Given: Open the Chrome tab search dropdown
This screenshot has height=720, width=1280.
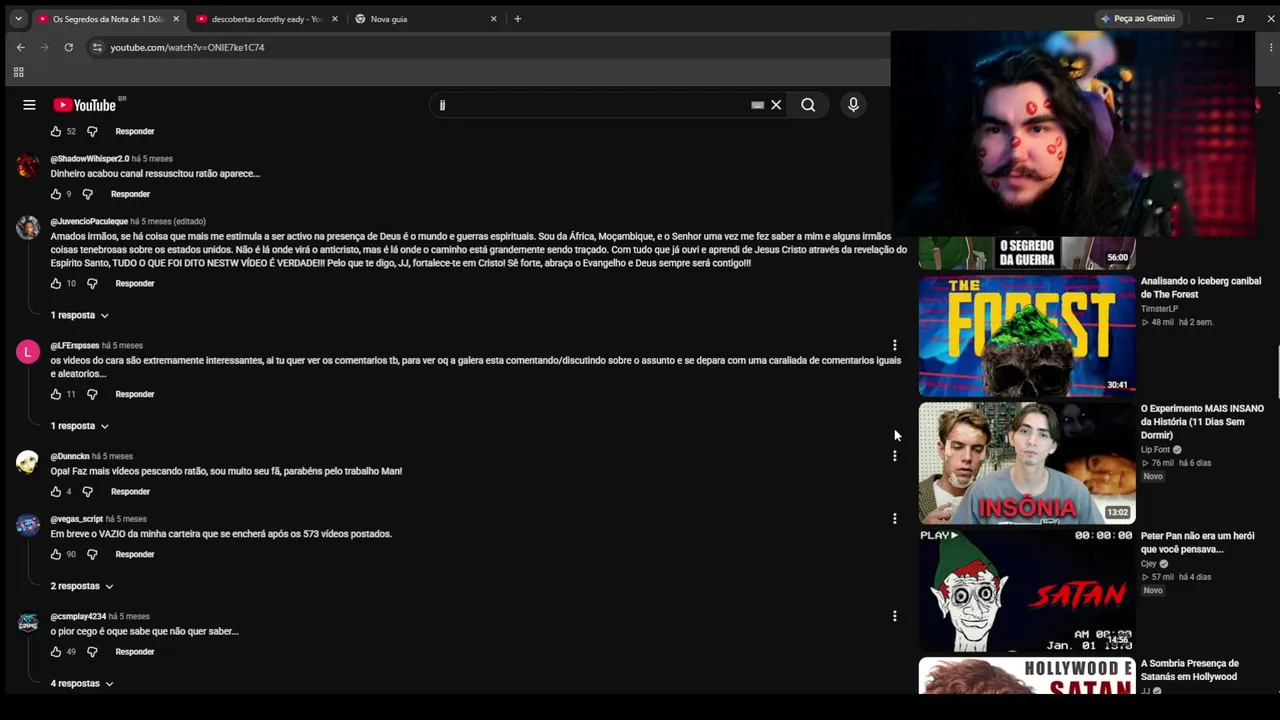Looking at the screenshot, I should click(x=18, y=19).
